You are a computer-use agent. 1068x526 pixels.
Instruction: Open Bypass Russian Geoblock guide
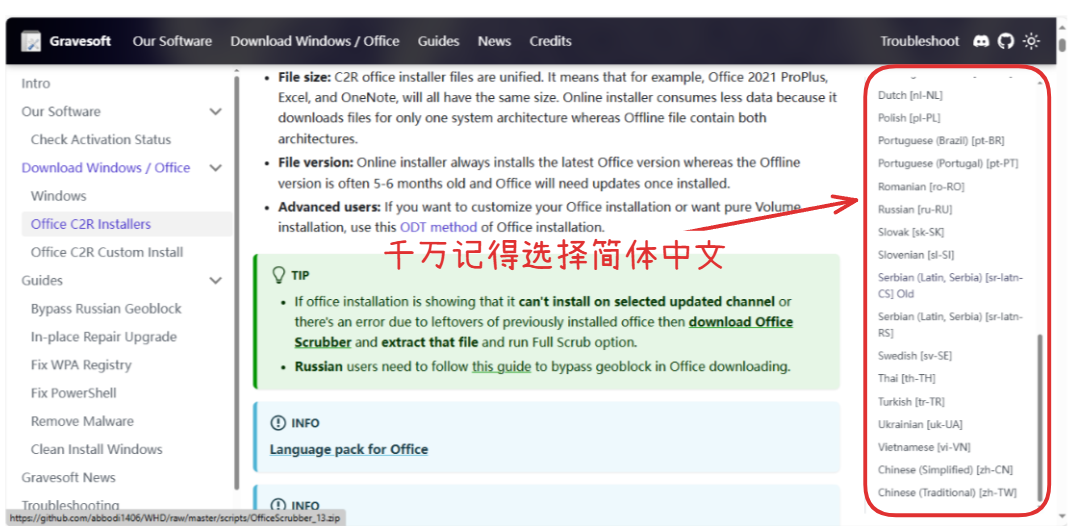click(106, 309)
